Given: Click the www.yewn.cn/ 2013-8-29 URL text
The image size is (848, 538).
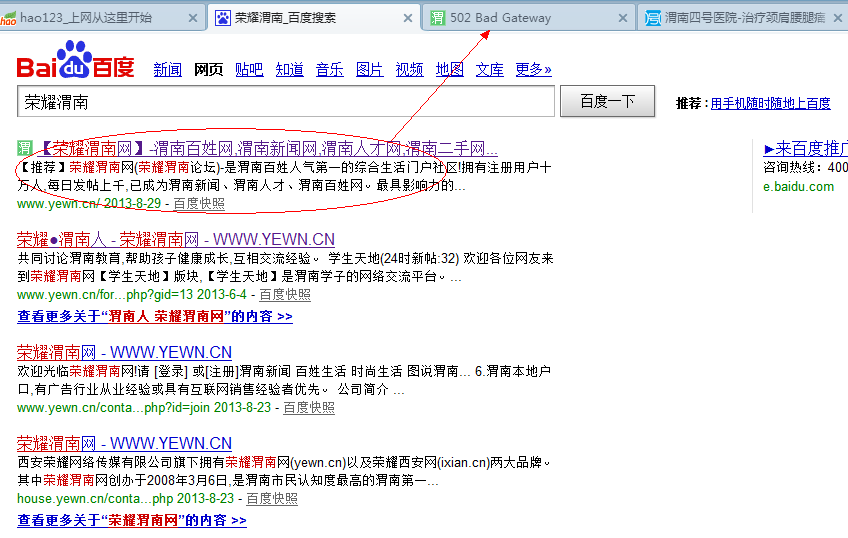Looking at the screenshot, I should coord(89,203).
